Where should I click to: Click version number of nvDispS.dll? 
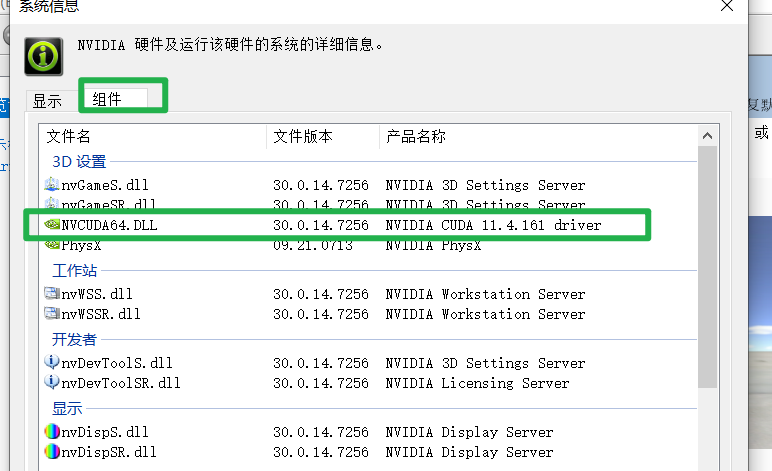pos(321,432)
